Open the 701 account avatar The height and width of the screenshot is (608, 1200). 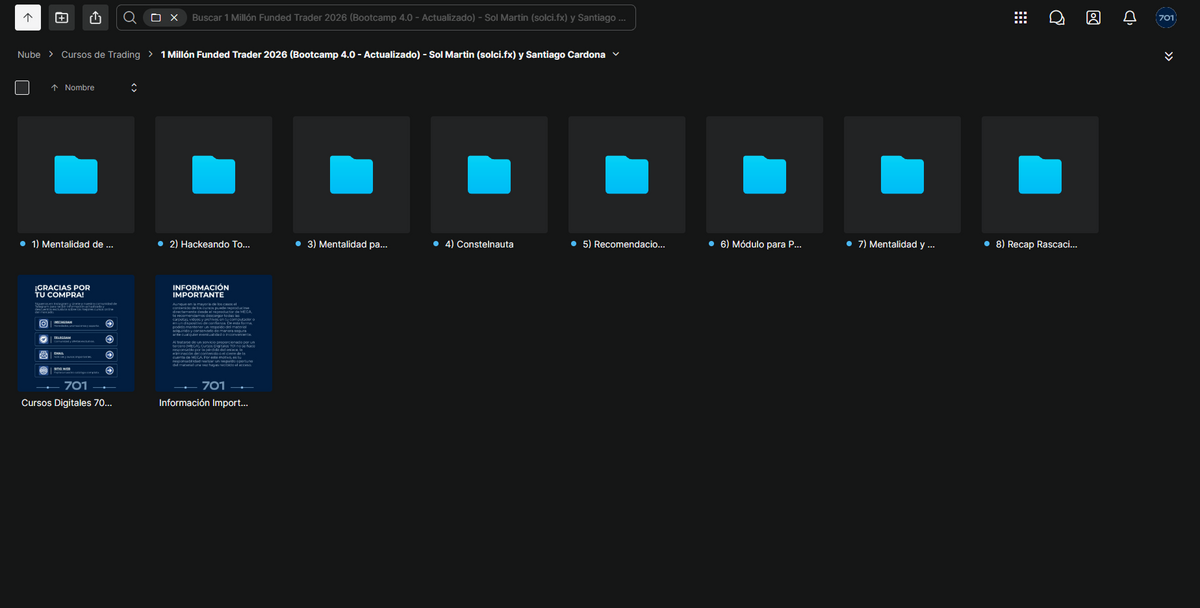click(x=1166, y=17)
